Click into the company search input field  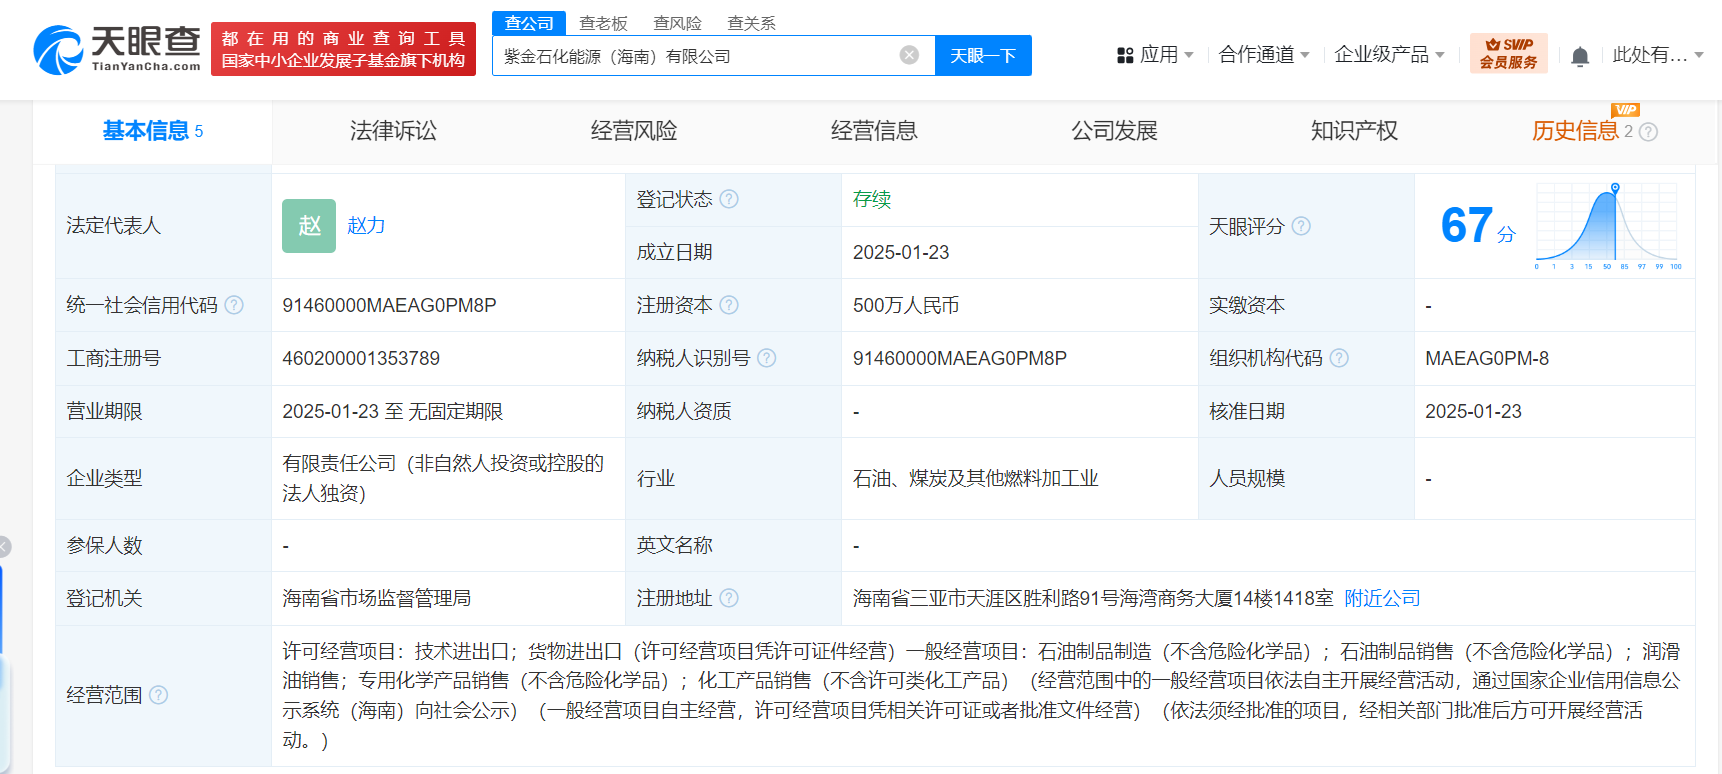(695, 56)
